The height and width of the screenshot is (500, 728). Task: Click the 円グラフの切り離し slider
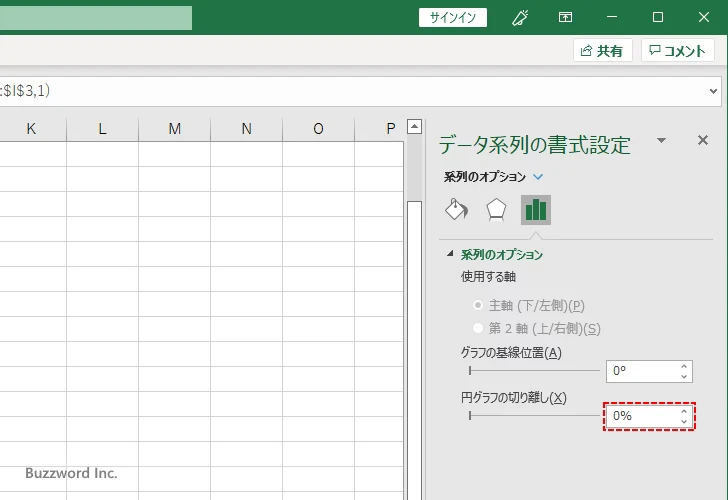[x=534, y=416]
